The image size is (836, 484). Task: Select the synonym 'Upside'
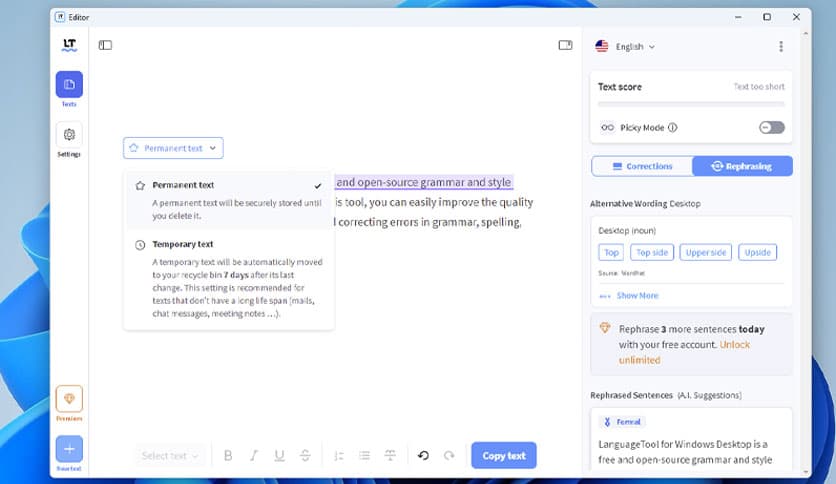pos(758,252)
